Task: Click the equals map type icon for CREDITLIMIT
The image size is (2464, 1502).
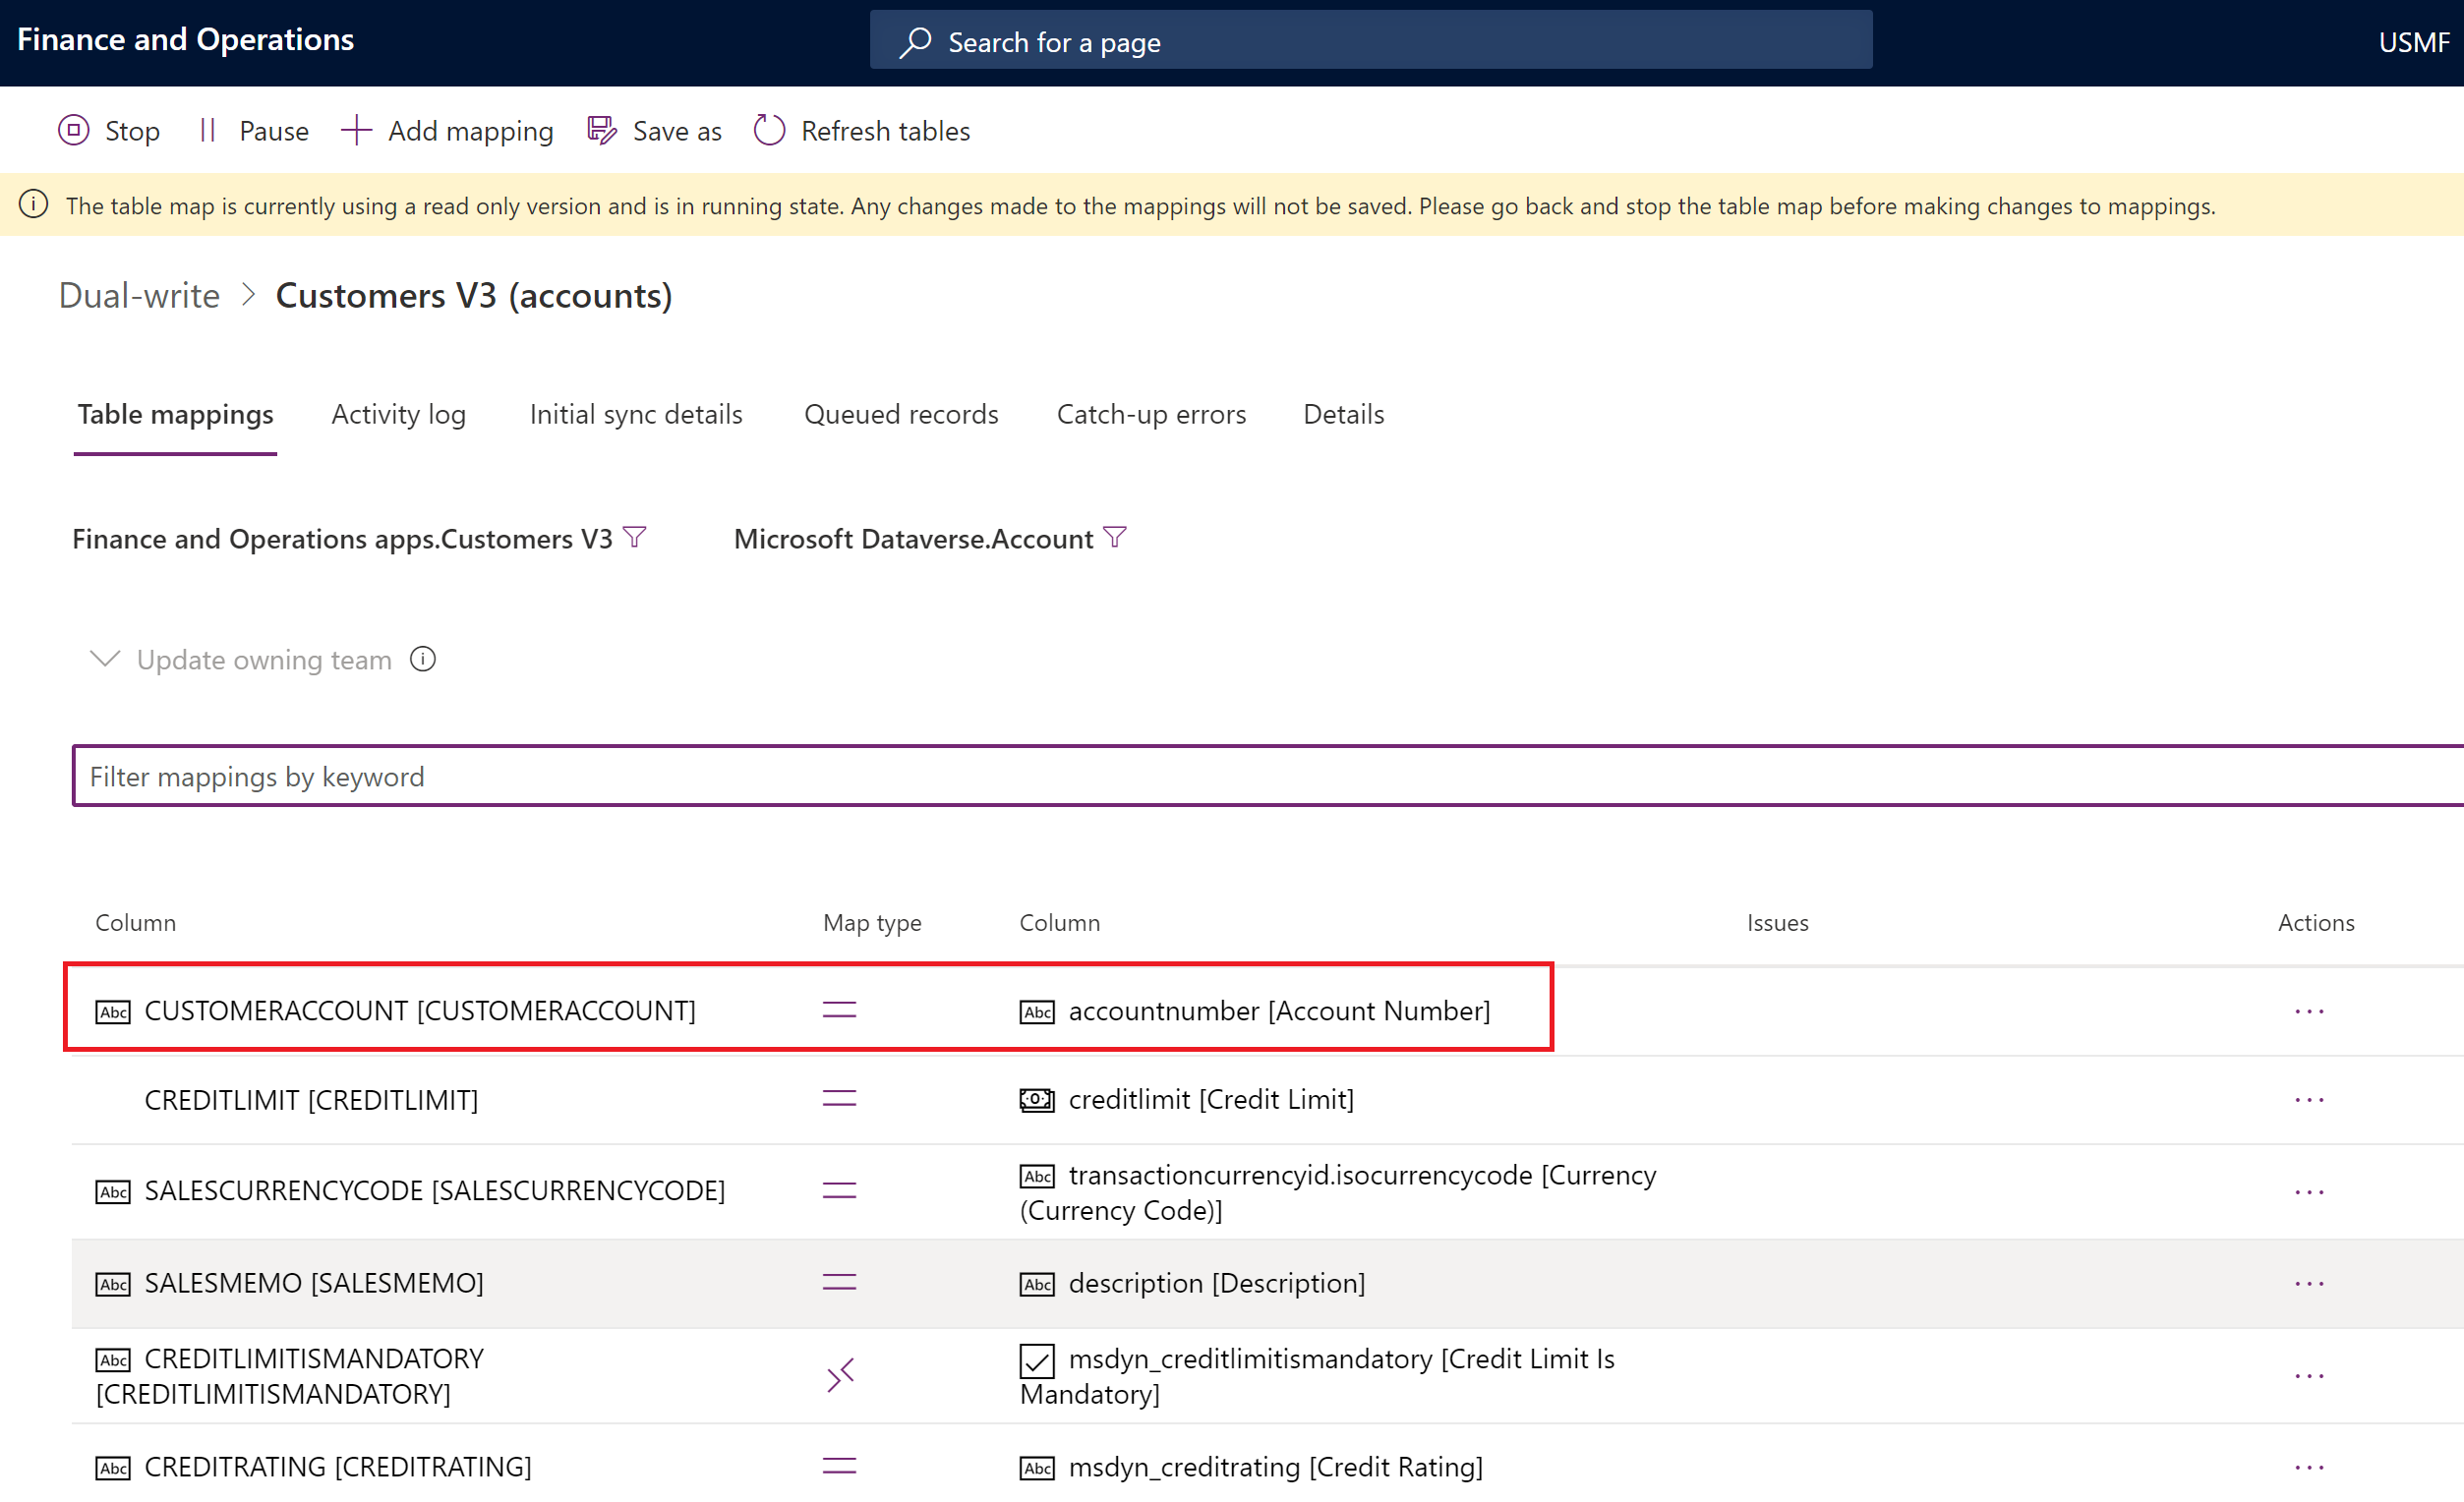Action: click(x=839, y=1099)
